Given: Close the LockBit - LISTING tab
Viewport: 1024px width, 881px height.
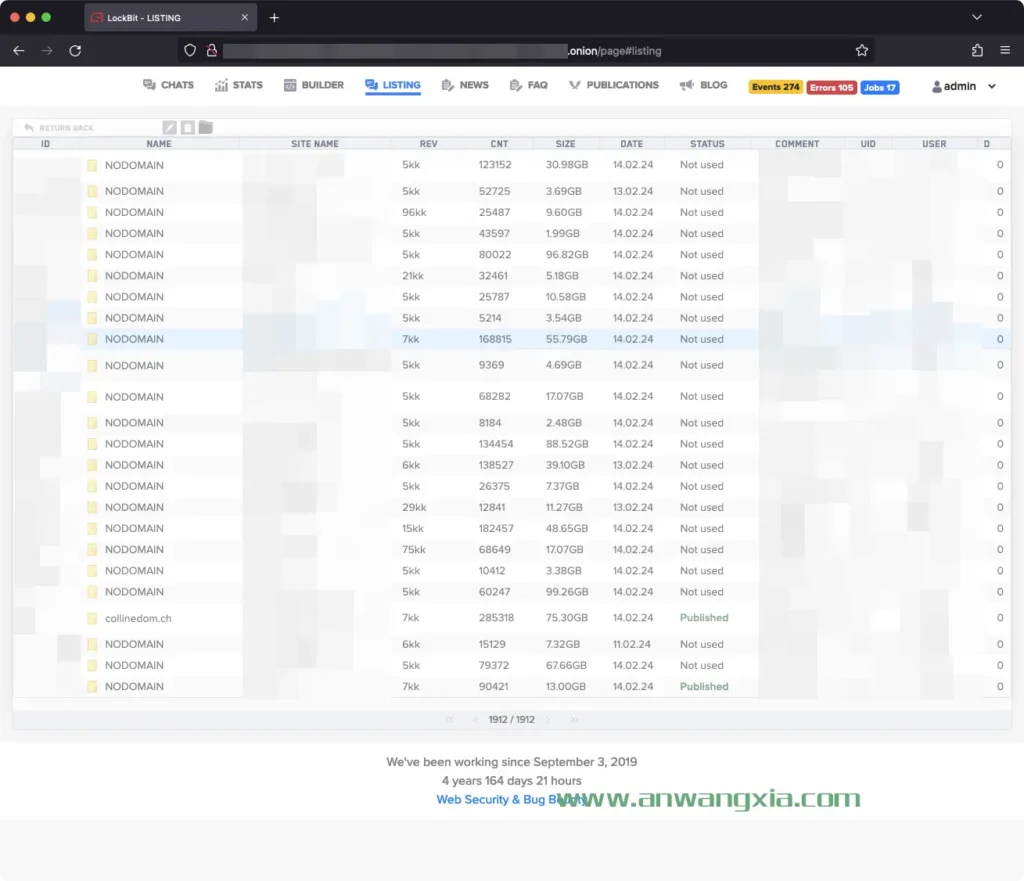Looking at the screenshot, I should click(244, 18).
